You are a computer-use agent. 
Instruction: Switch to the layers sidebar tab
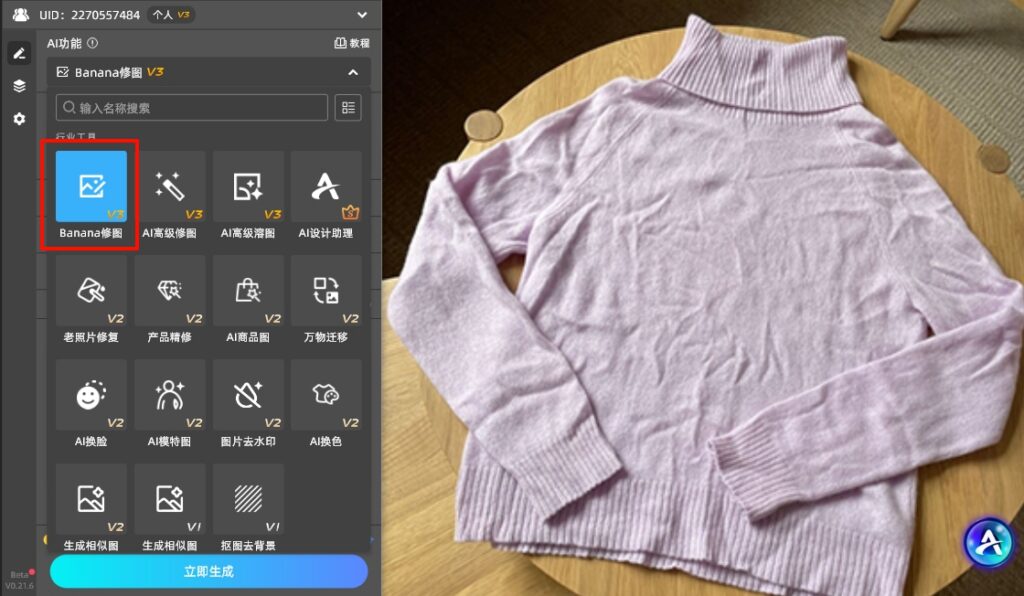(19, 86)
